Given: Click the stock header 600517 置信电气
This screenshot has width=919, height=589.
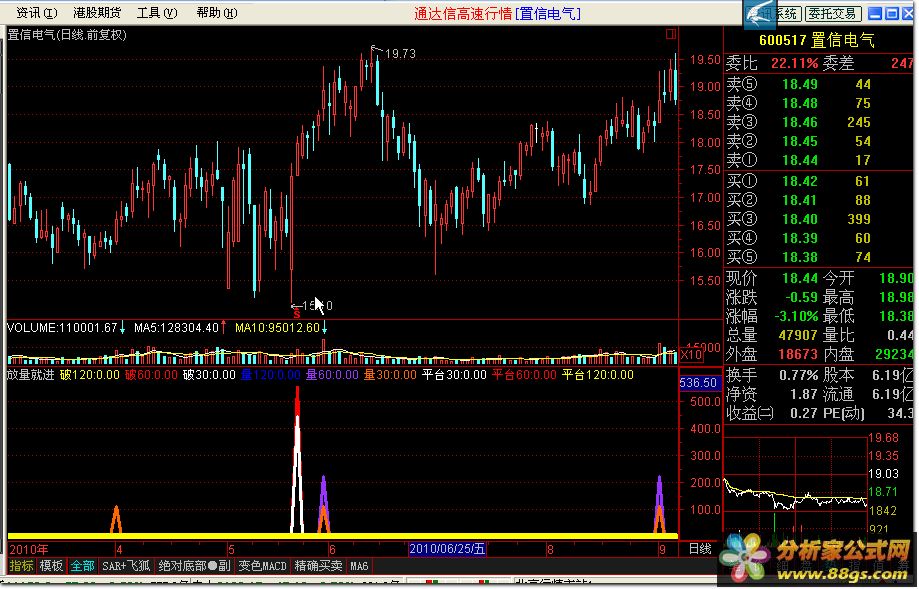Looking at the screenshot, I should pyautogui.click(x=817, y=40).
